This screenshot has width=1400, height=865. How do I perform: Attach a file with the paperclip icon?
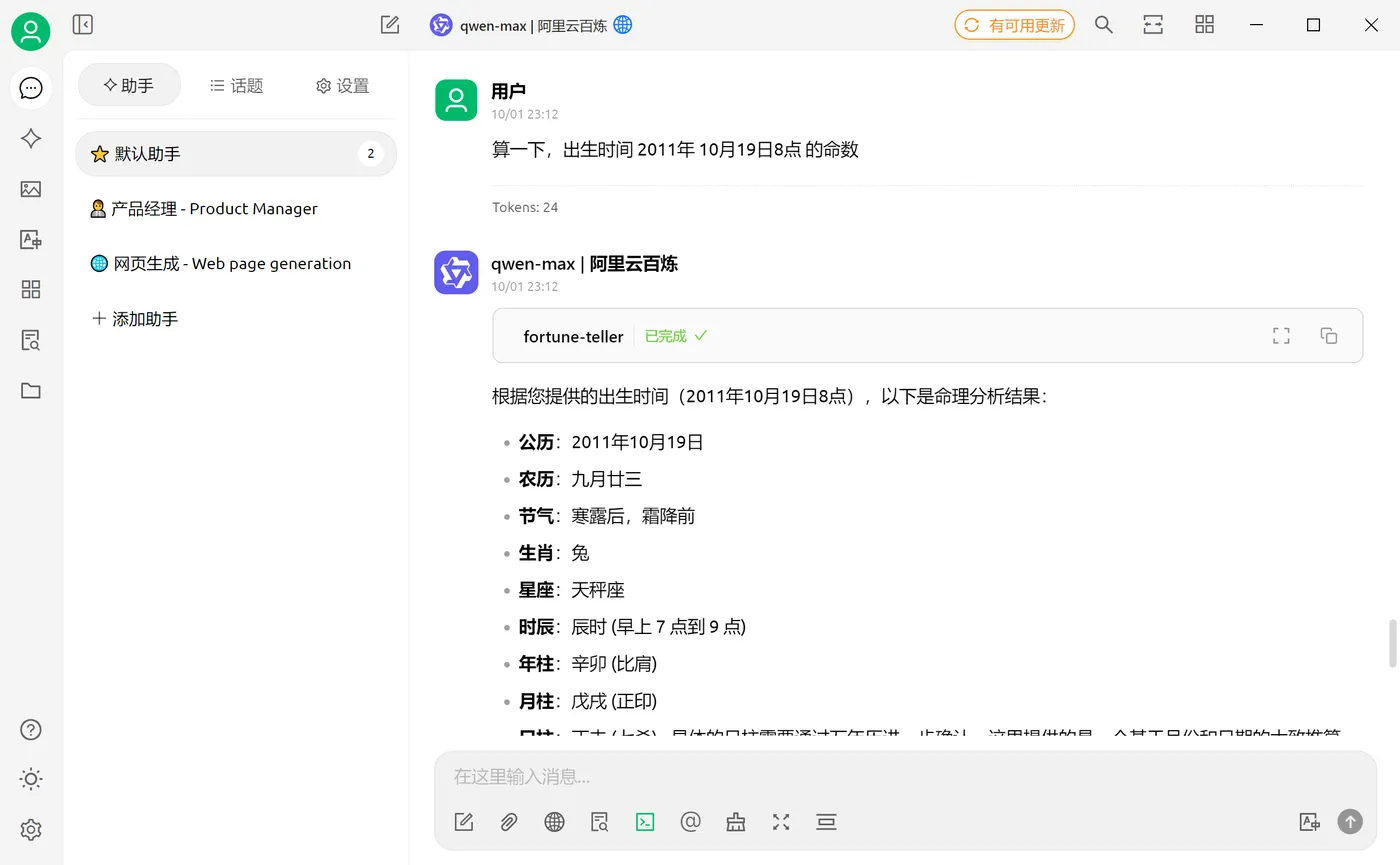pyautogui.click(x=508, y=821)
